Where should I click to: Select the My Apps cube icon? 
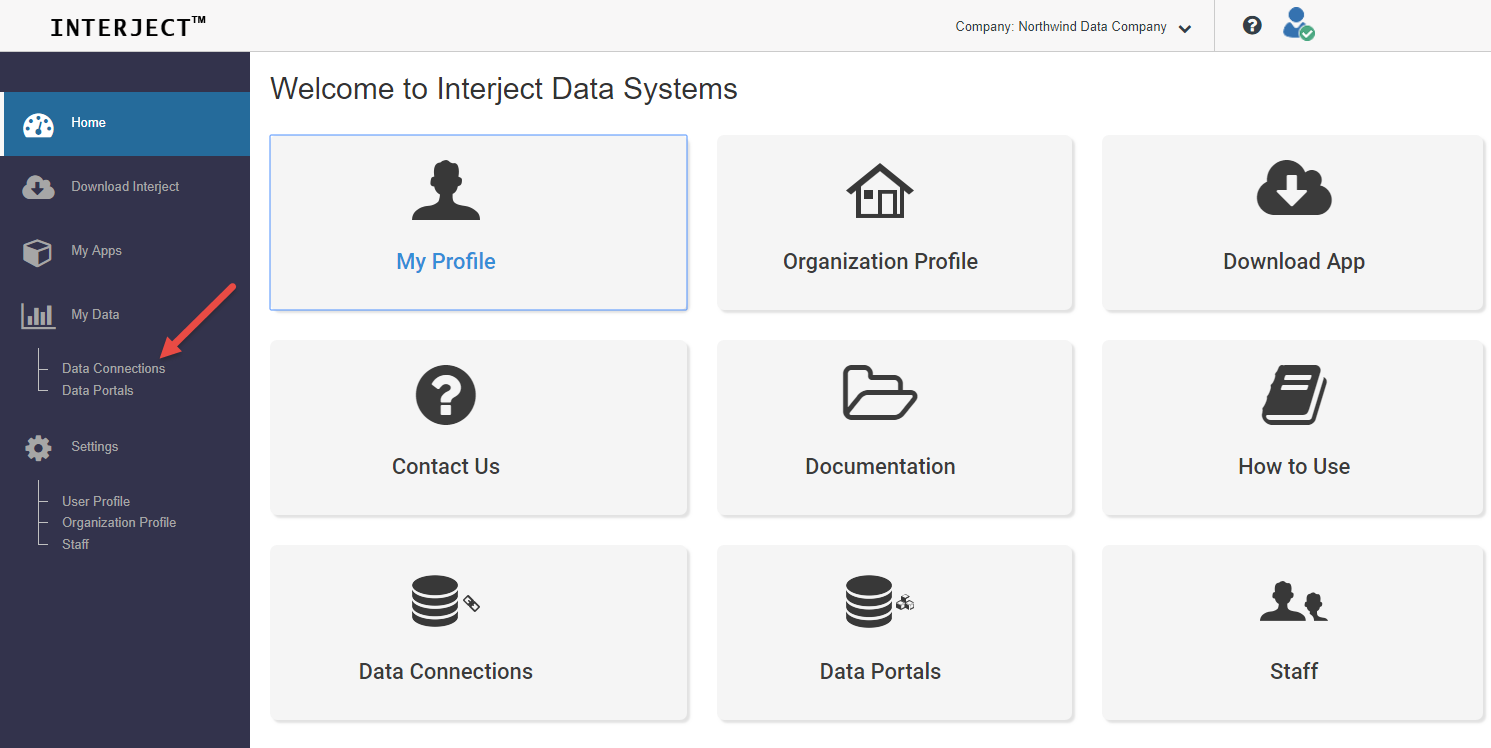pos(37,252)
